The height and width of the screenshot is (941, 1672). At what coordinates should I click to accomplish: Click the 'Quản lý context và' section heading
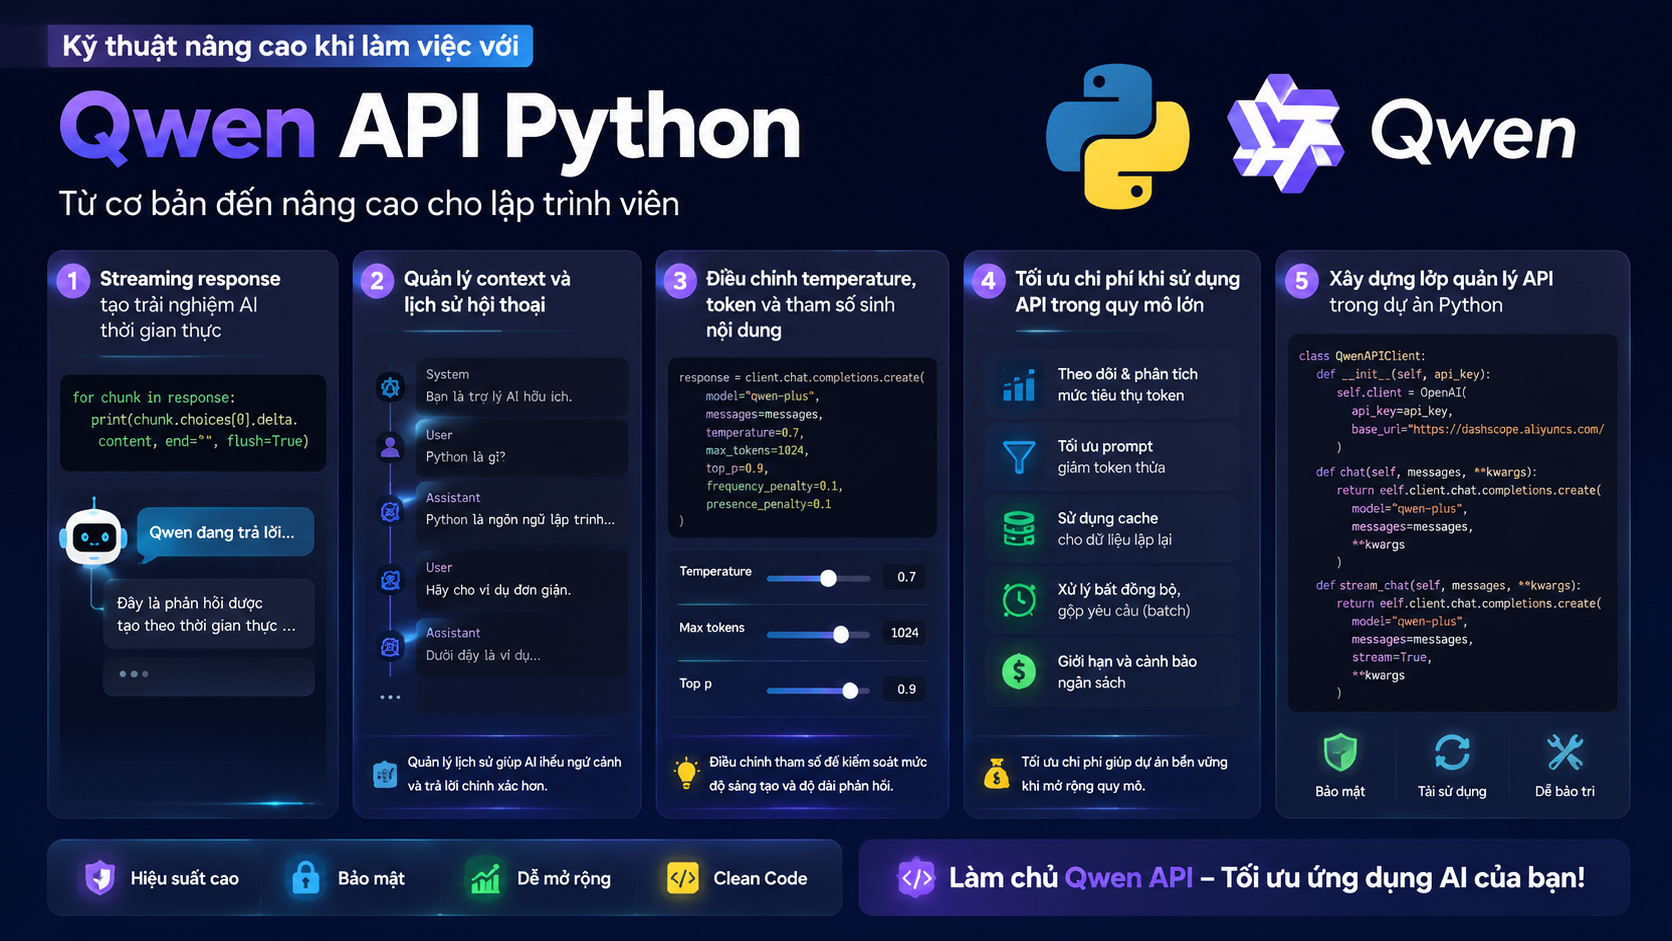click(487, 279)
